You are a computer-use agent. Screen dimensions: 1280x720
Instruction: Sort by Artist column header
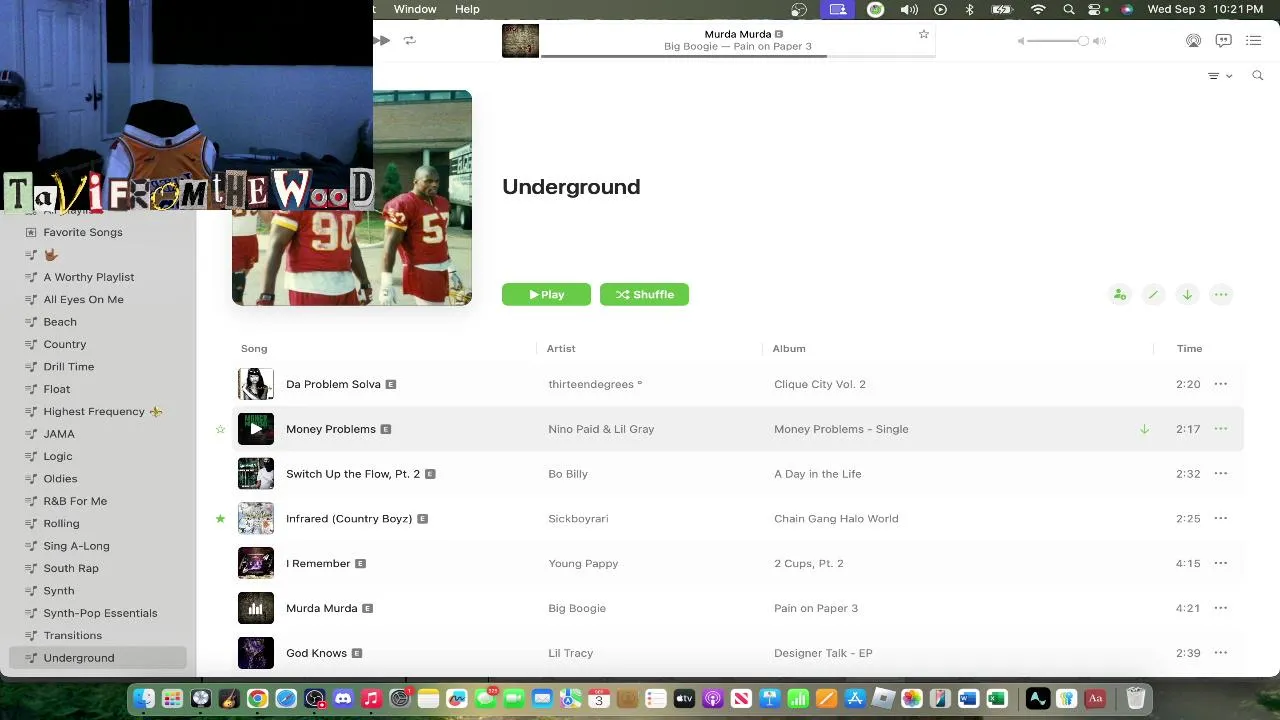(x=561, y=348)
